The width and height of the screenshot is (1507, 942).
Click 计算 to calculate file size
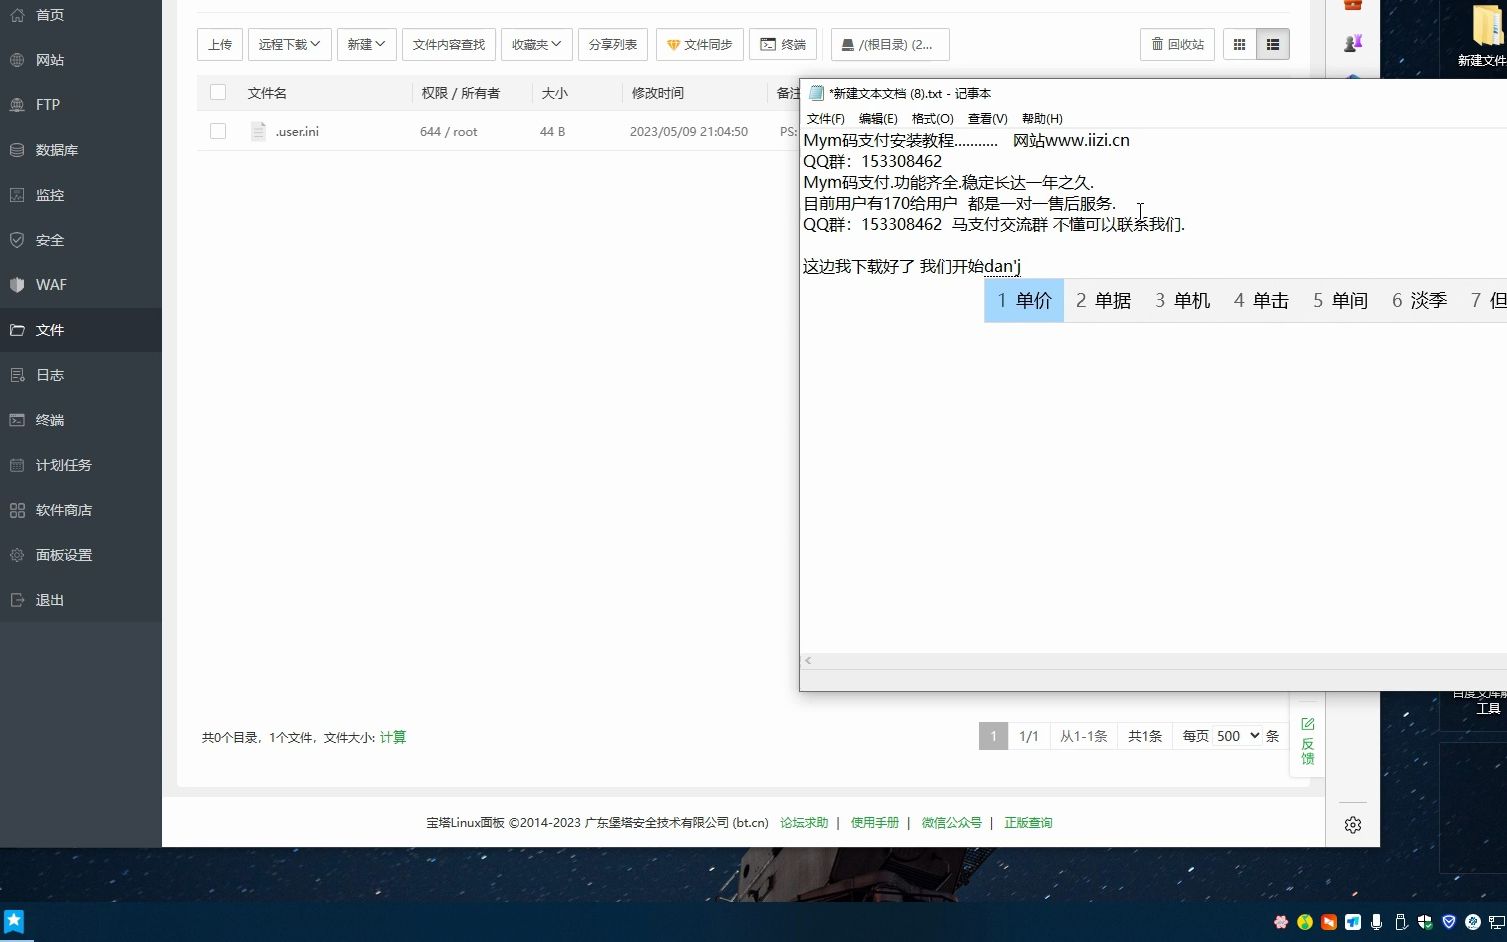(x=393, y=737)
